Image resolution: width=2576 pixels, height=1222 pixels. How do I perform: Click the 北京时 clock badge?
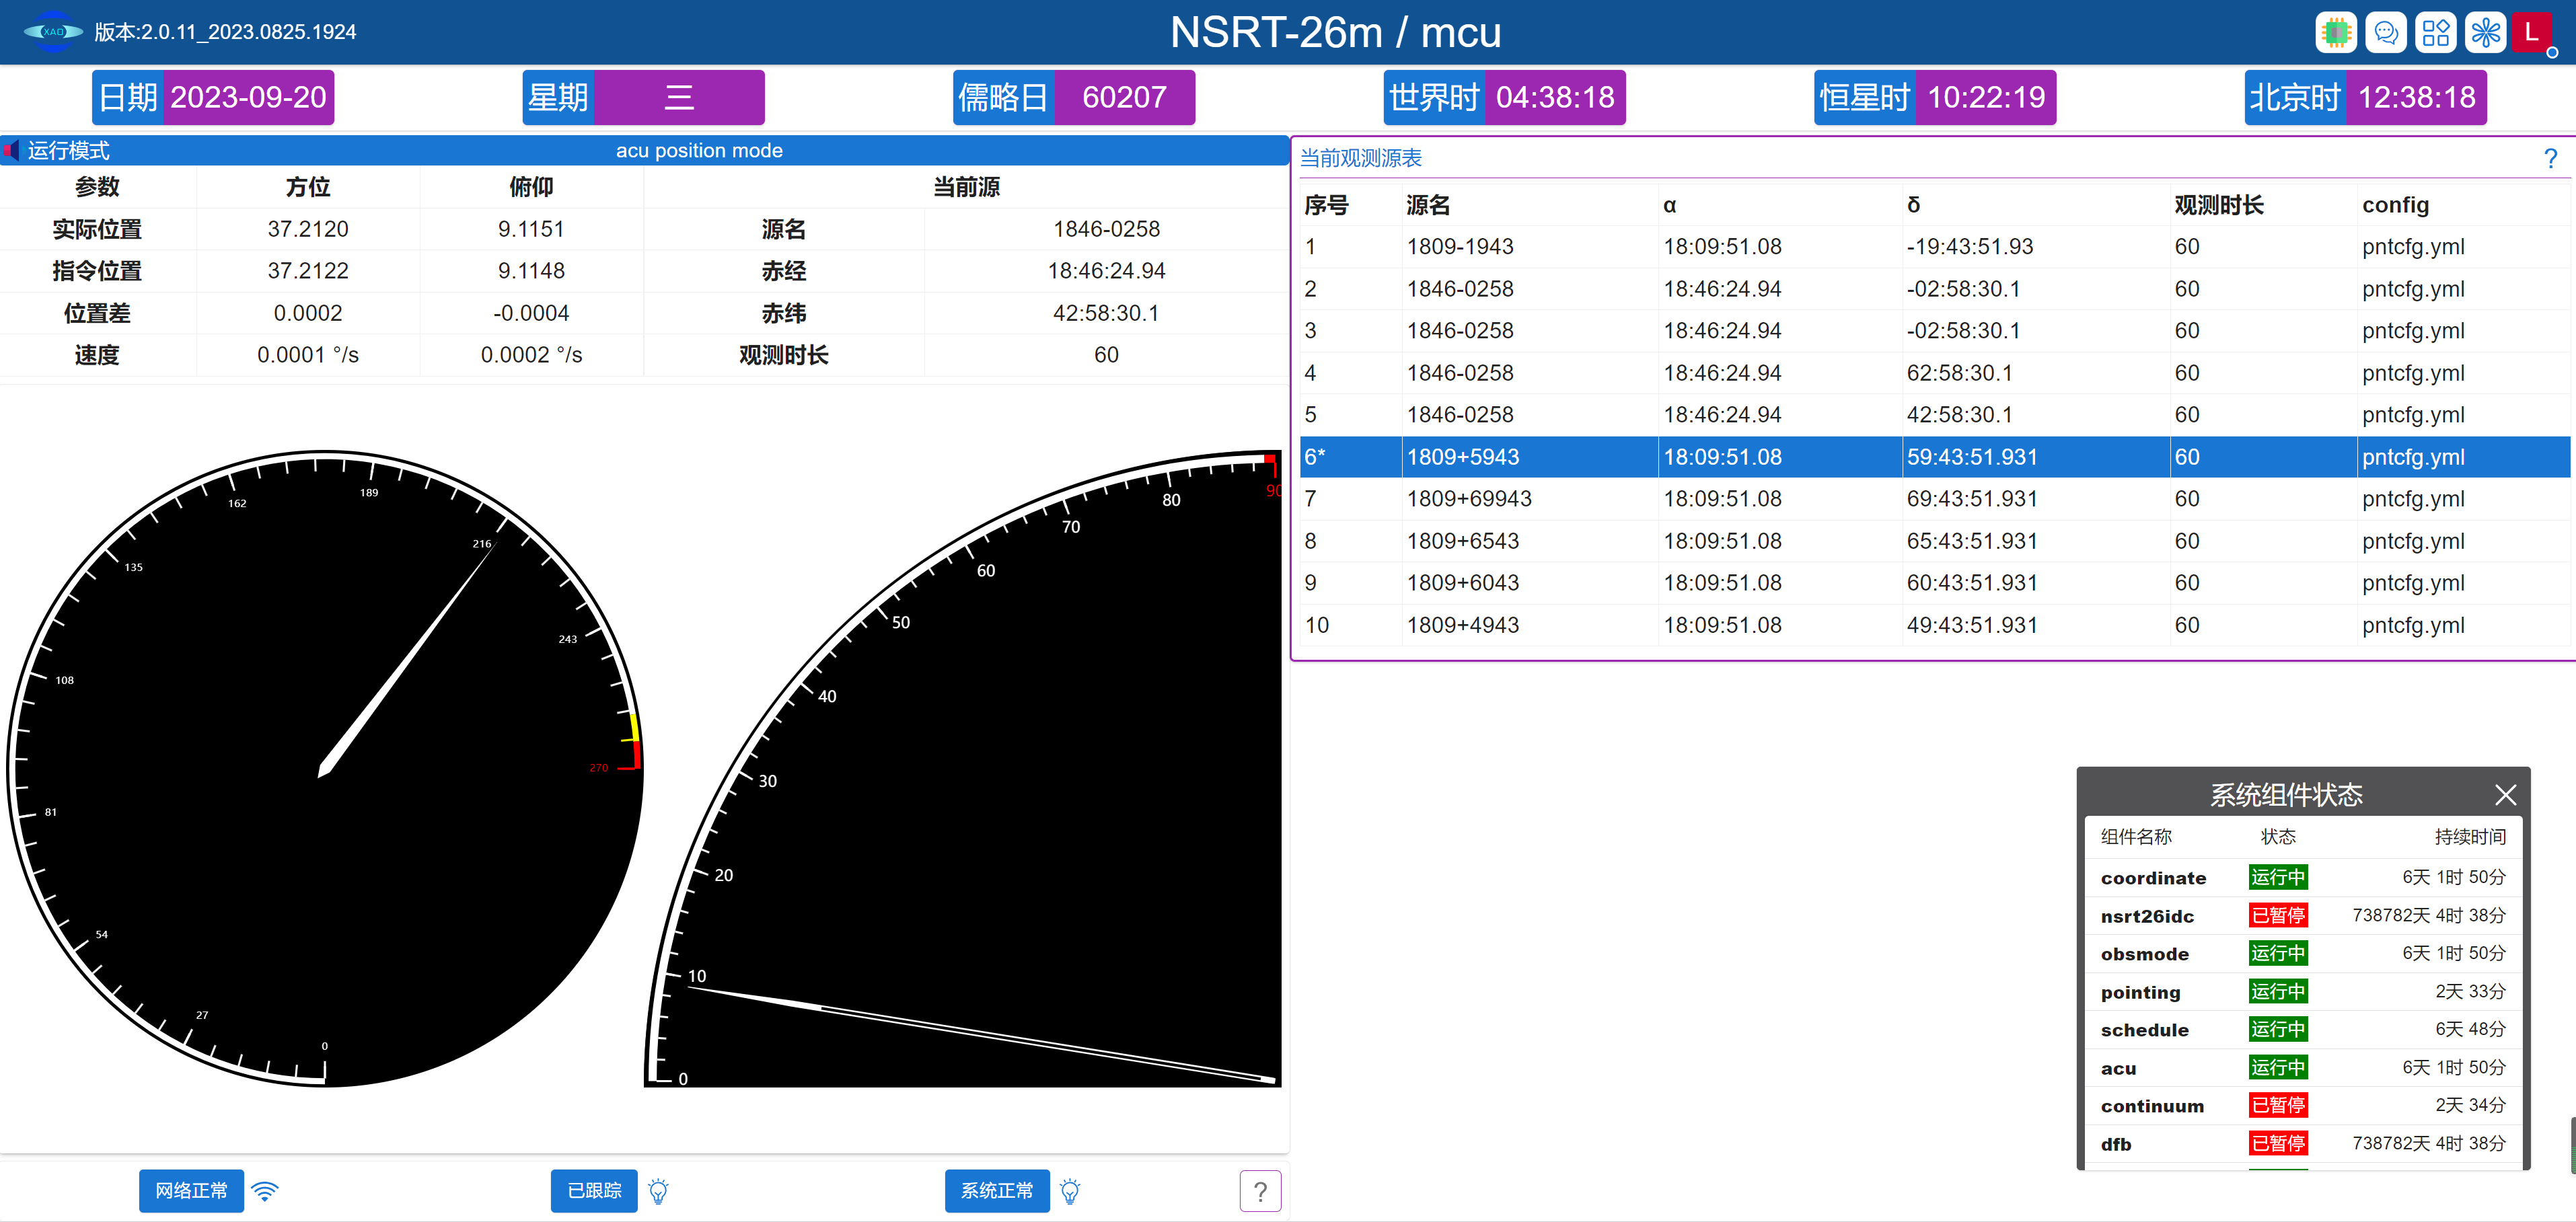coord(2366,97)
